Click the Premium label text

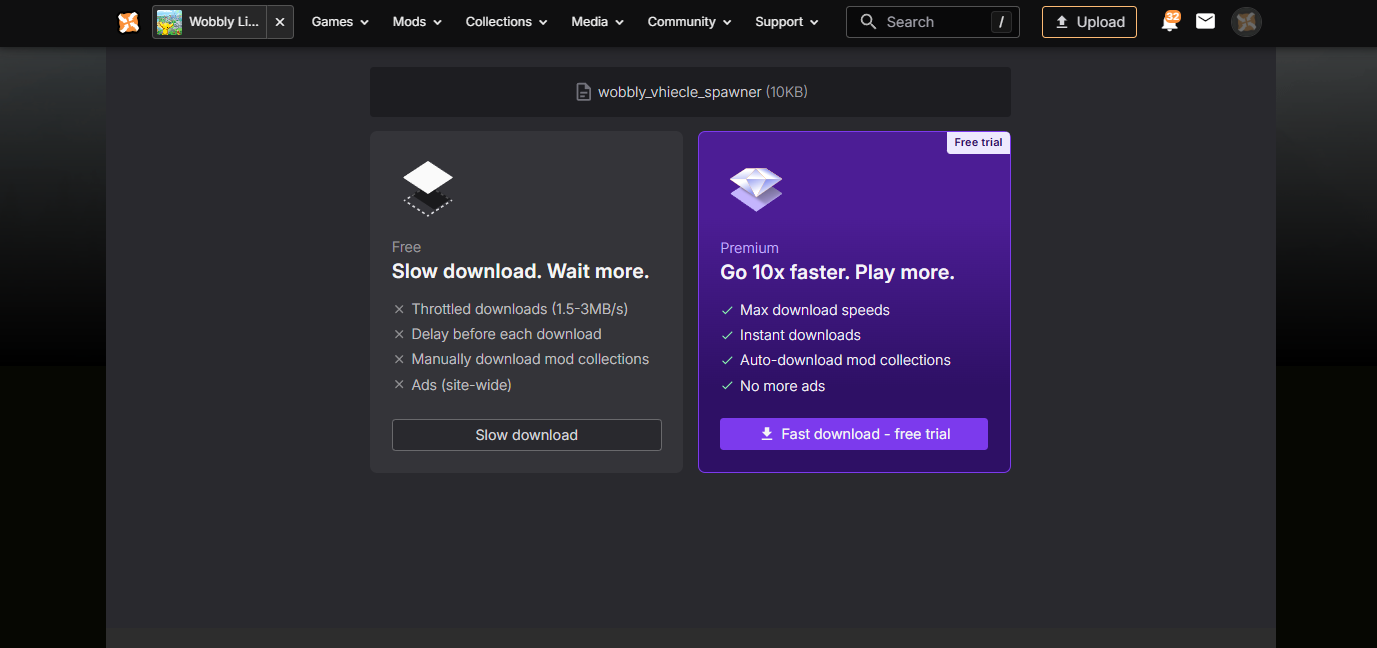click(749, 248)
